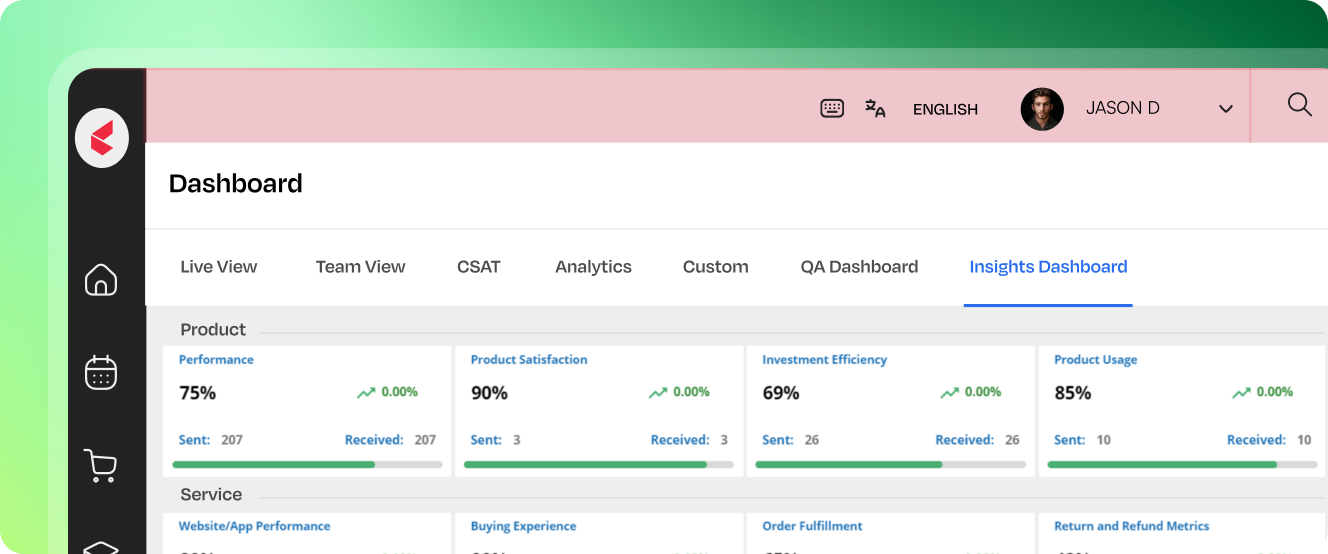Switch to the Live View tab
The image size is (1328, 554).
(x=219, y=267)
